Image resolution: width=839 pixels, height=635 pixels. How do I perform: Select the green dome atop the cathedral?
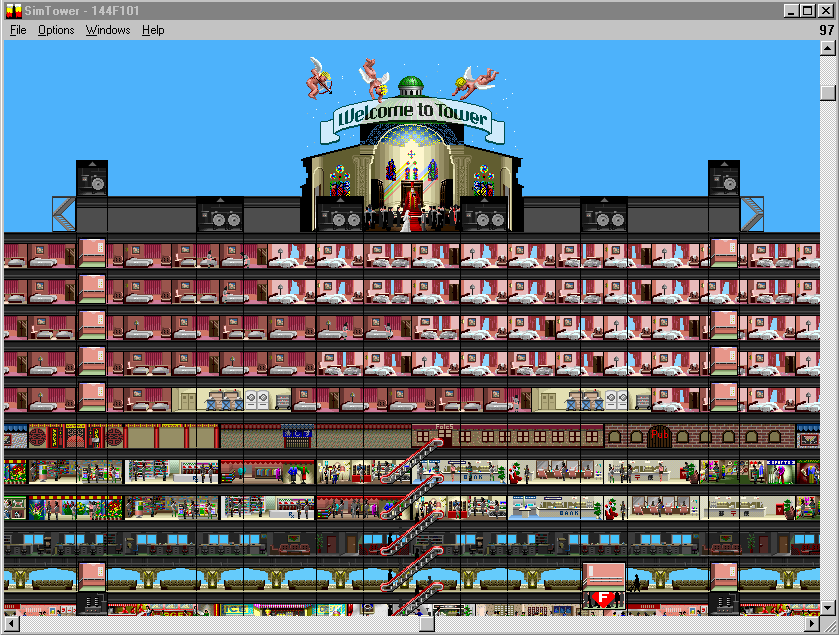[x=410, y=85]
